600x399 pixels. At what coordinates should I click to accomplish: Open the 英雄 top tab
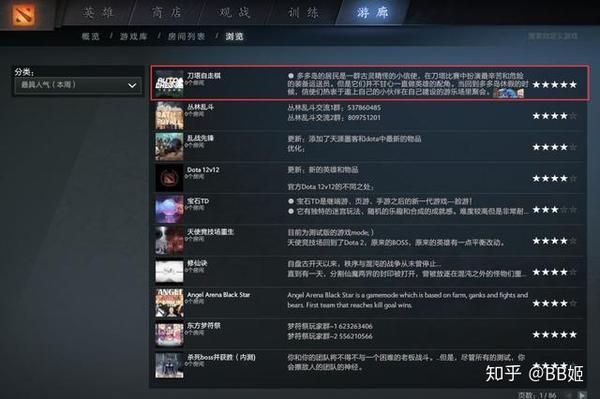click(x=98, y=13)
